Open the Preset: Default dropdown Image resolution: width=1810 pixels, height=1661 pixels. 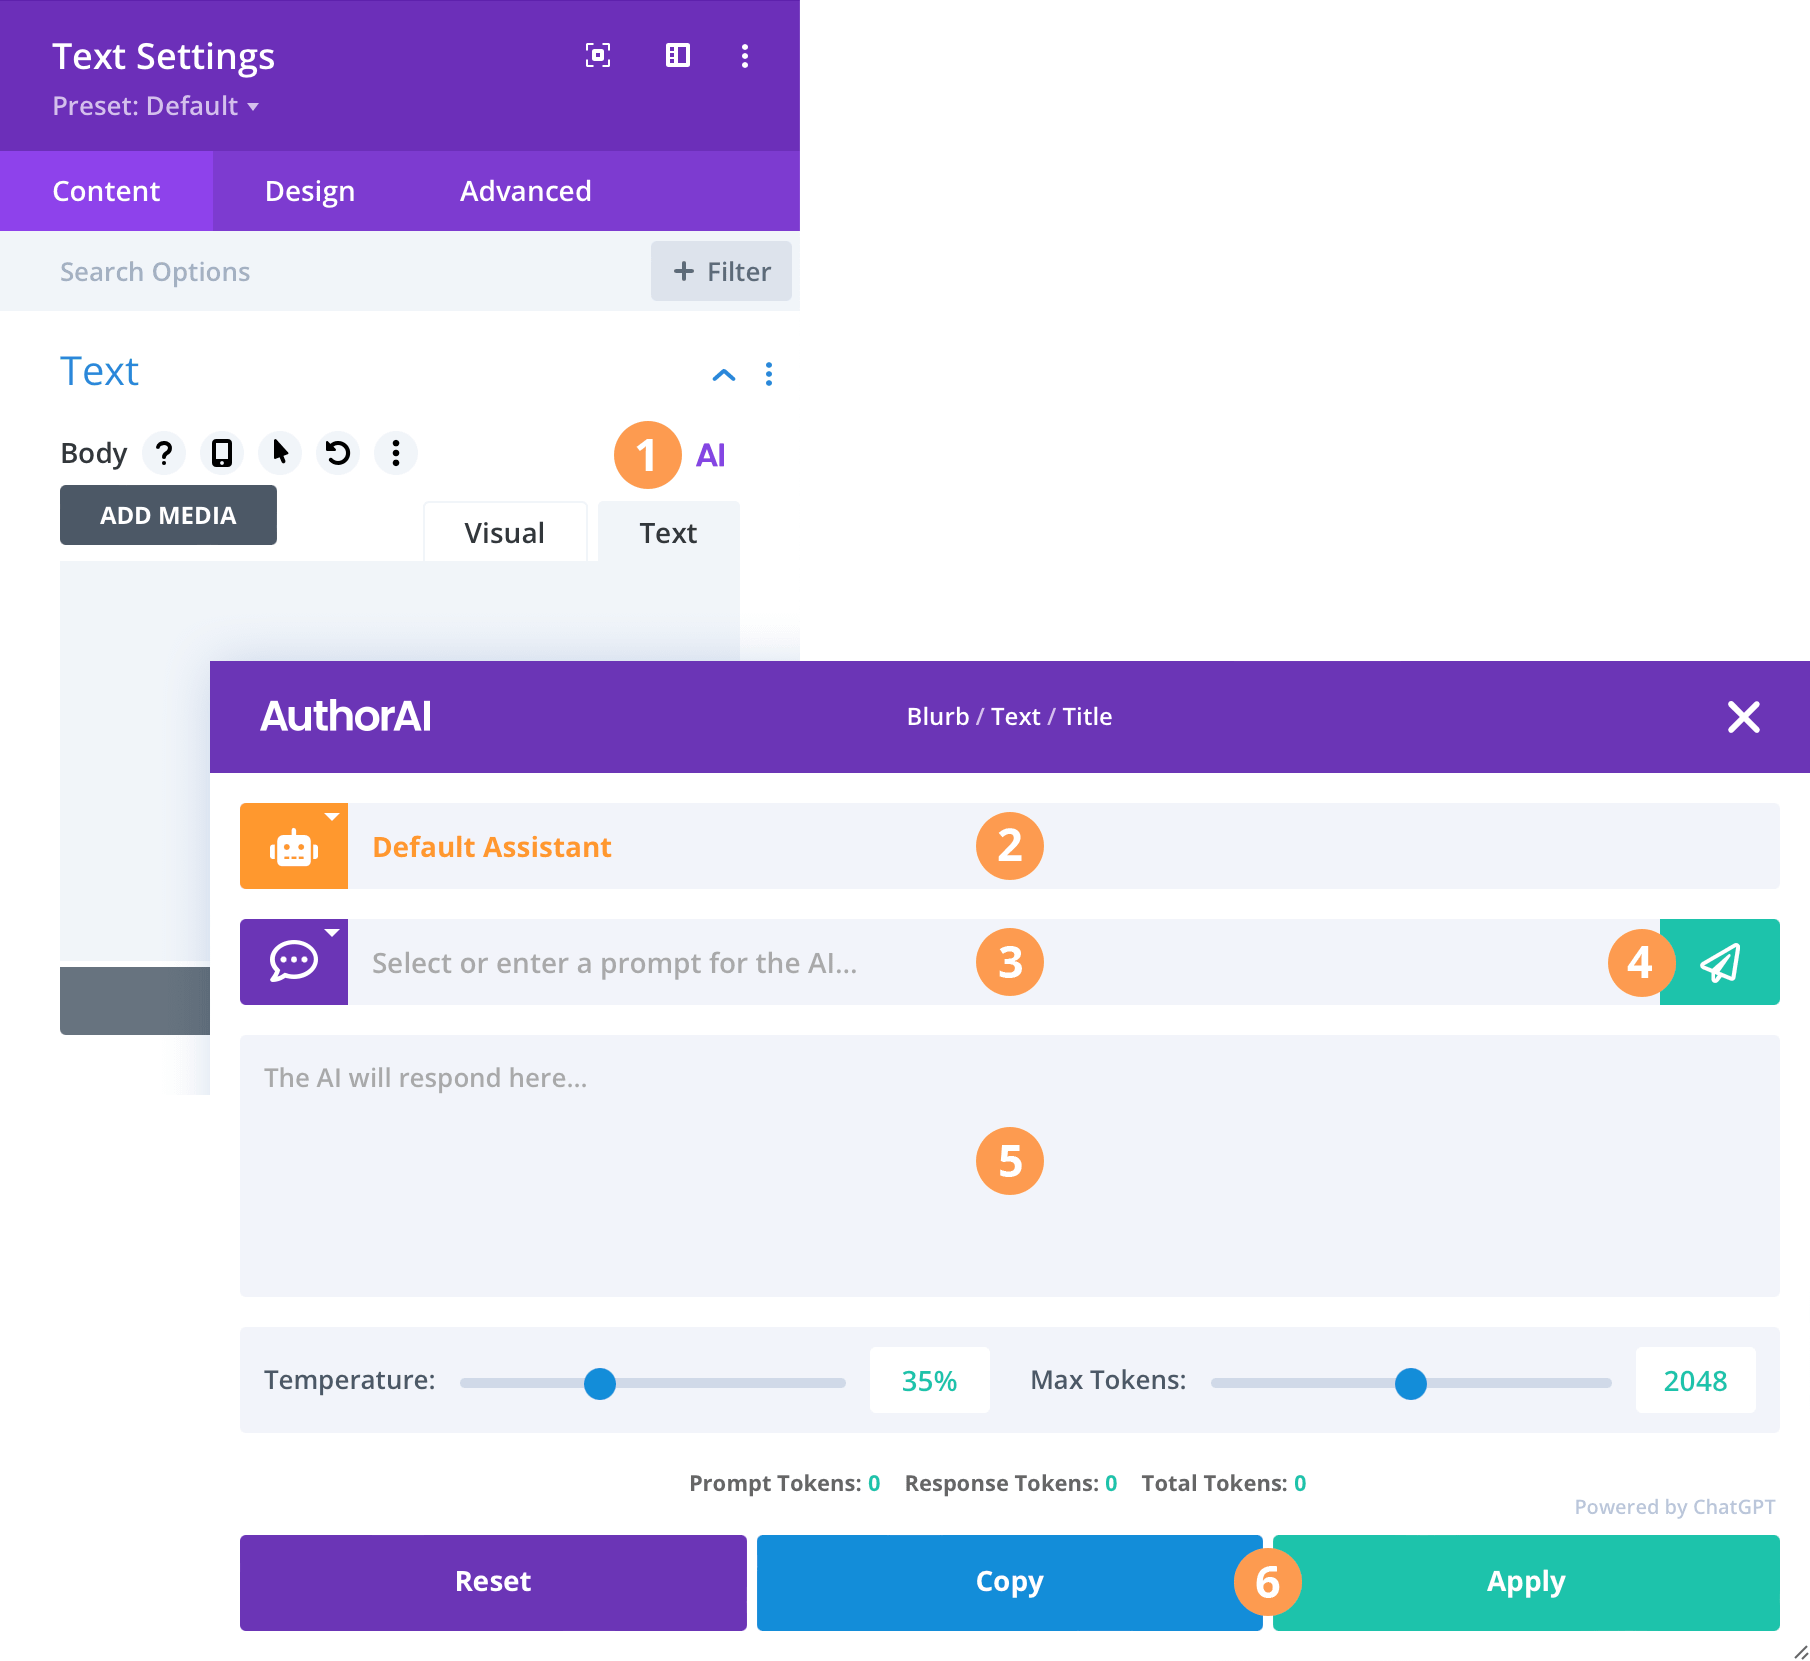coord(155,106)
